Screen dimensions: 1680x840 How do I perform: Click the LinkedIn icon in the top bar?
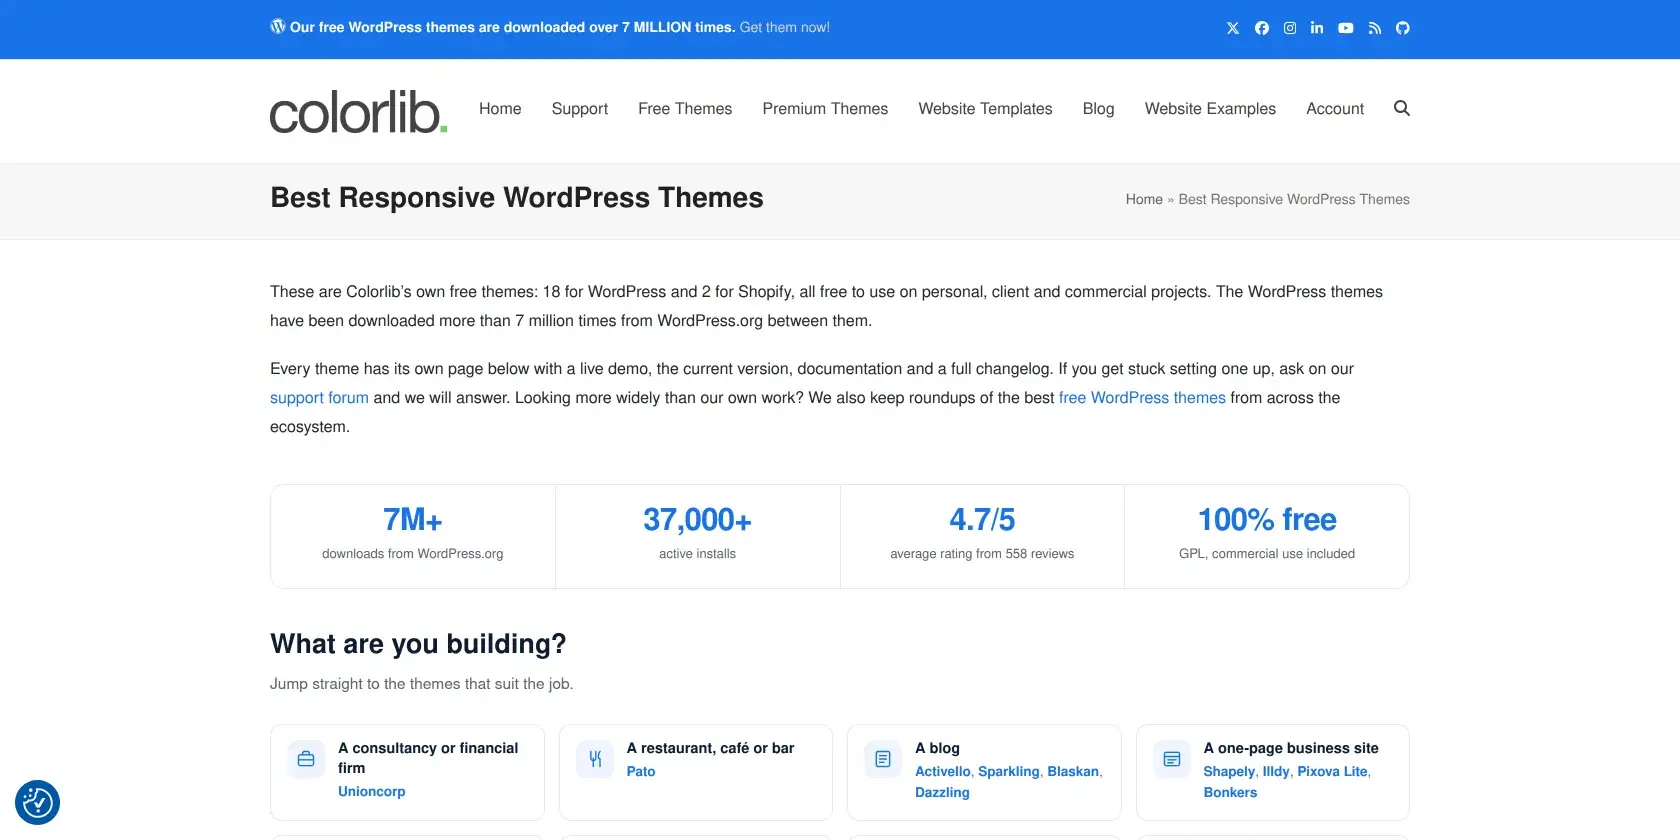tap(1317, 28)
